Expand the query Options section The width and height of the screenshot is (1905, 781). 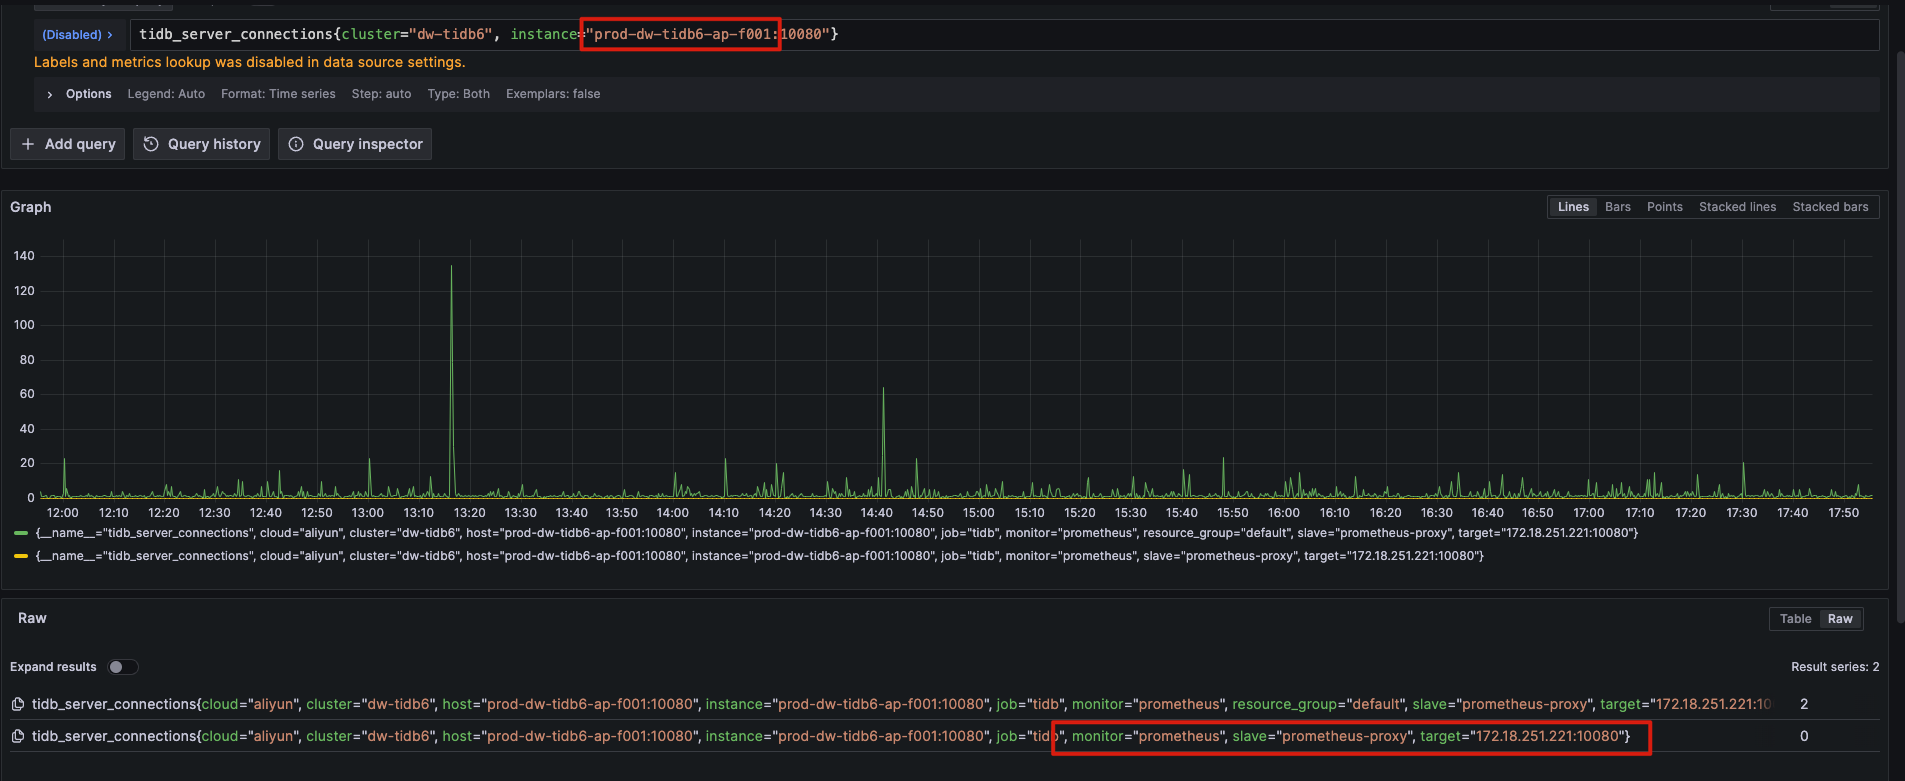click(50, 94)
